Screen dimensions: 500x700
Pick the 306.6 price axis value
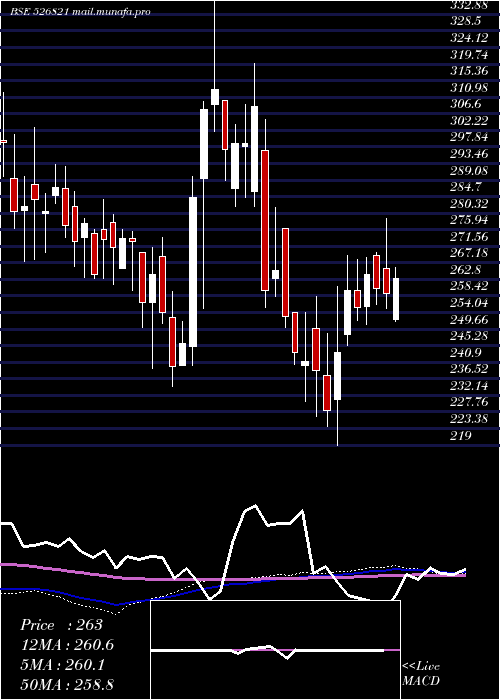tap(466, 104)
